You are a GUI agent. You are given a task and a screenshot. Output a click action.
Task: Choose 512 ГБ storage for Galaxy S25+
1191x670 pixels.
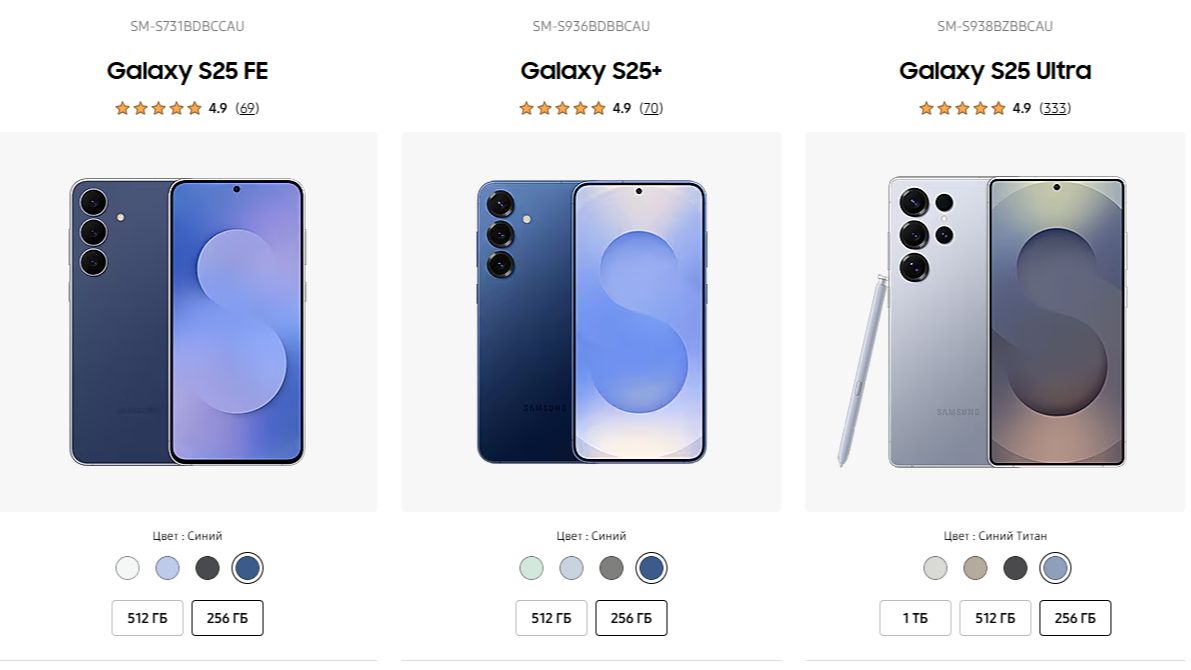pyautogui.click(x=551, y=618)
